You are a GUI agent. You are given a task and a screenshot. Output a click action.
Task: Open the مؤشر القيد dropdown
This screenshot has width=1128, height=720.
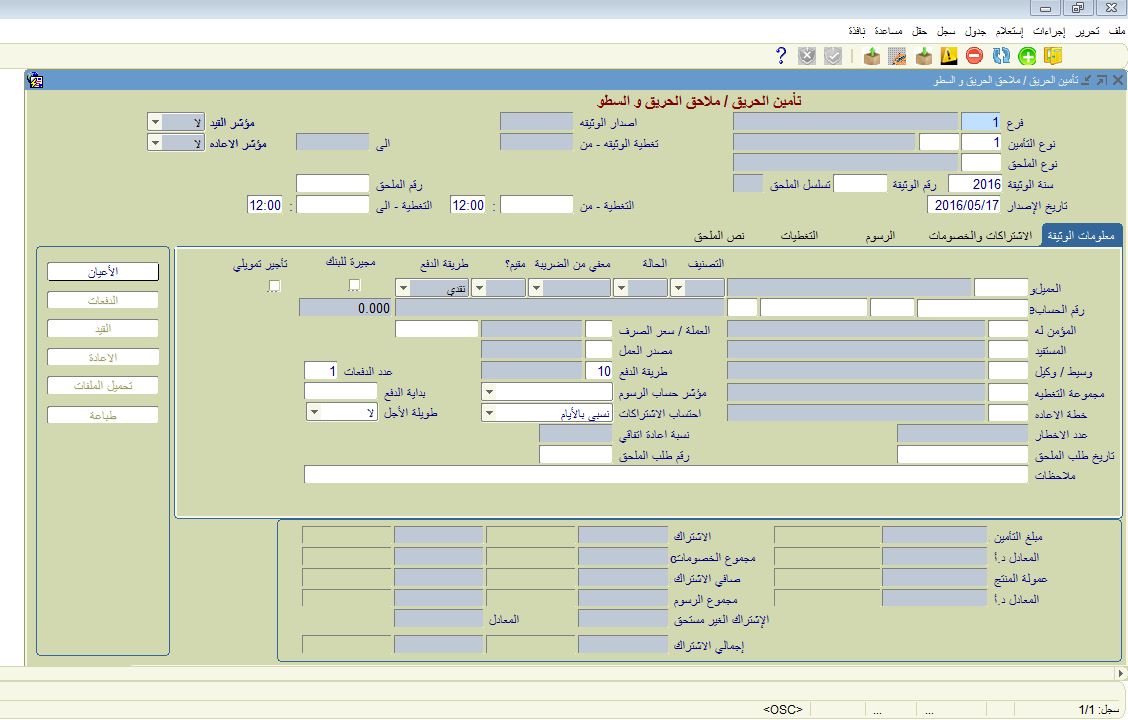coord(155,122)
